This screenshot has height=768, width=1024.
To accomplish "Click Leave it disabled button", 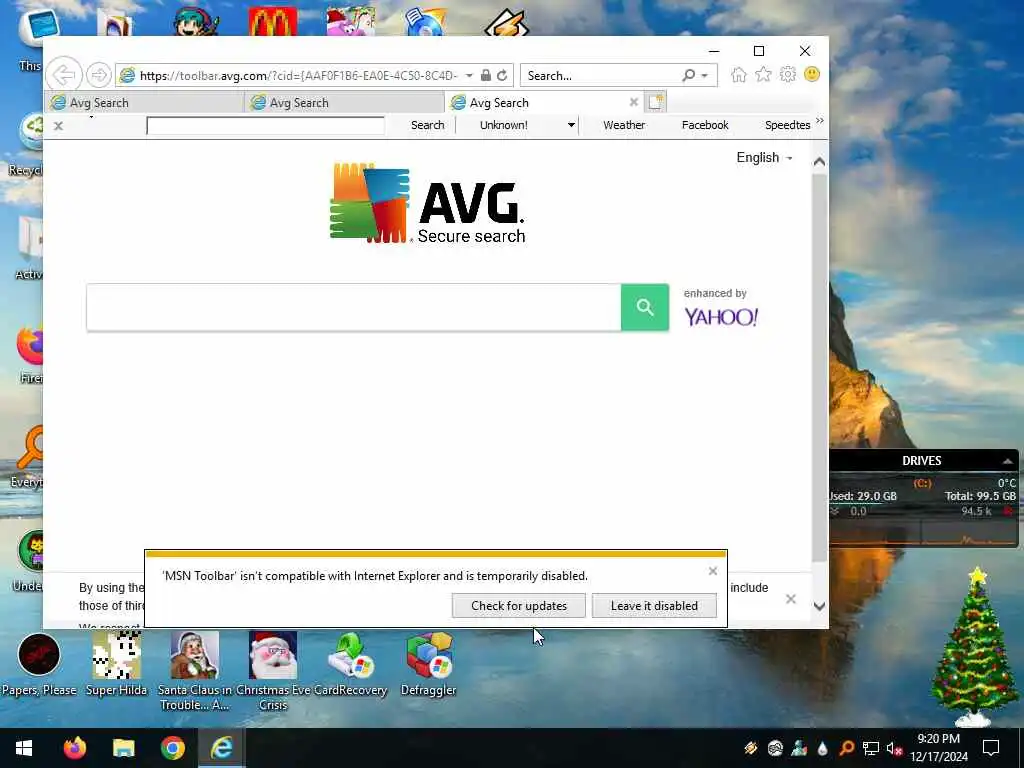I will click(x=654, y=605).
